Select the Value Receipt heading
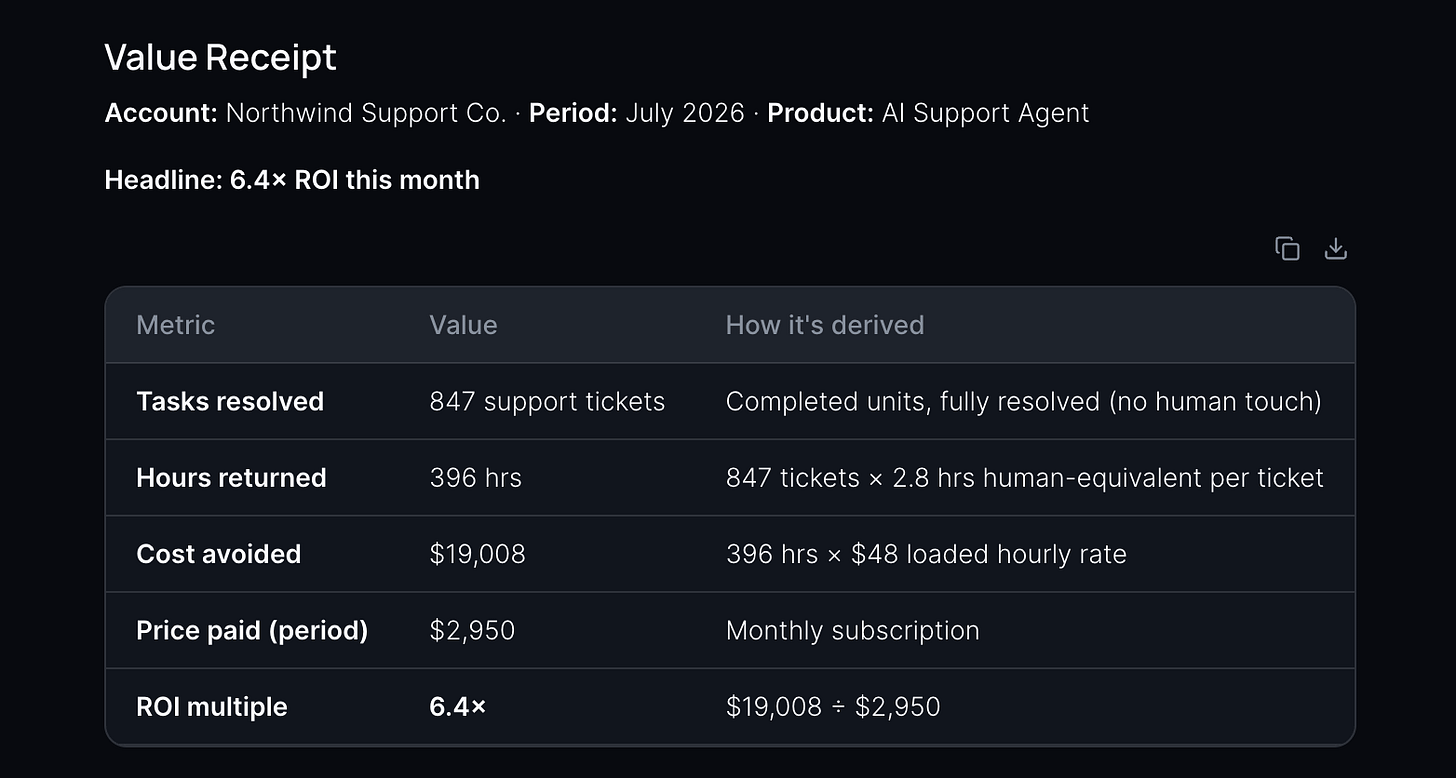The height and width of the screenshot is (778, 1456). (x=220, y=57)
